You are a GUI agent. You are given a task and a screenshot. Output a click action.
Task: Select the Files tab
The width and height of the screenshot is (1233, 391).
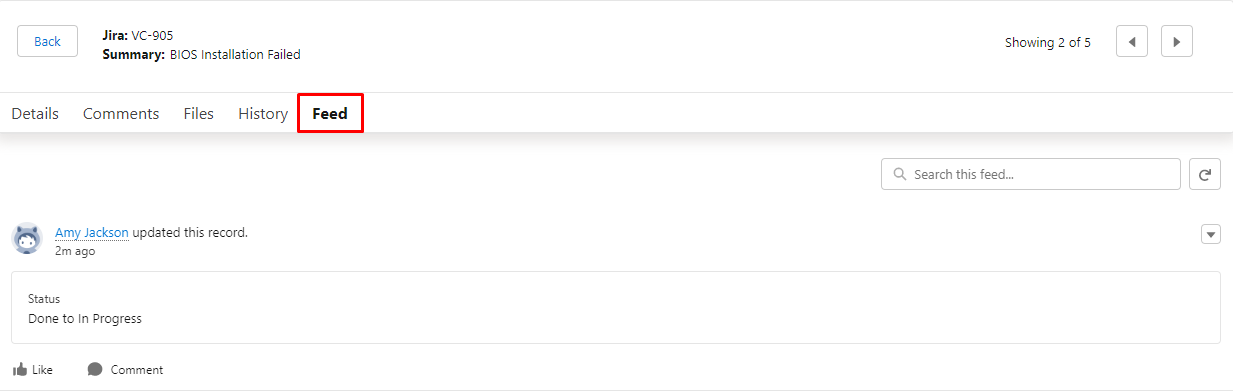[x=199, y=114]
